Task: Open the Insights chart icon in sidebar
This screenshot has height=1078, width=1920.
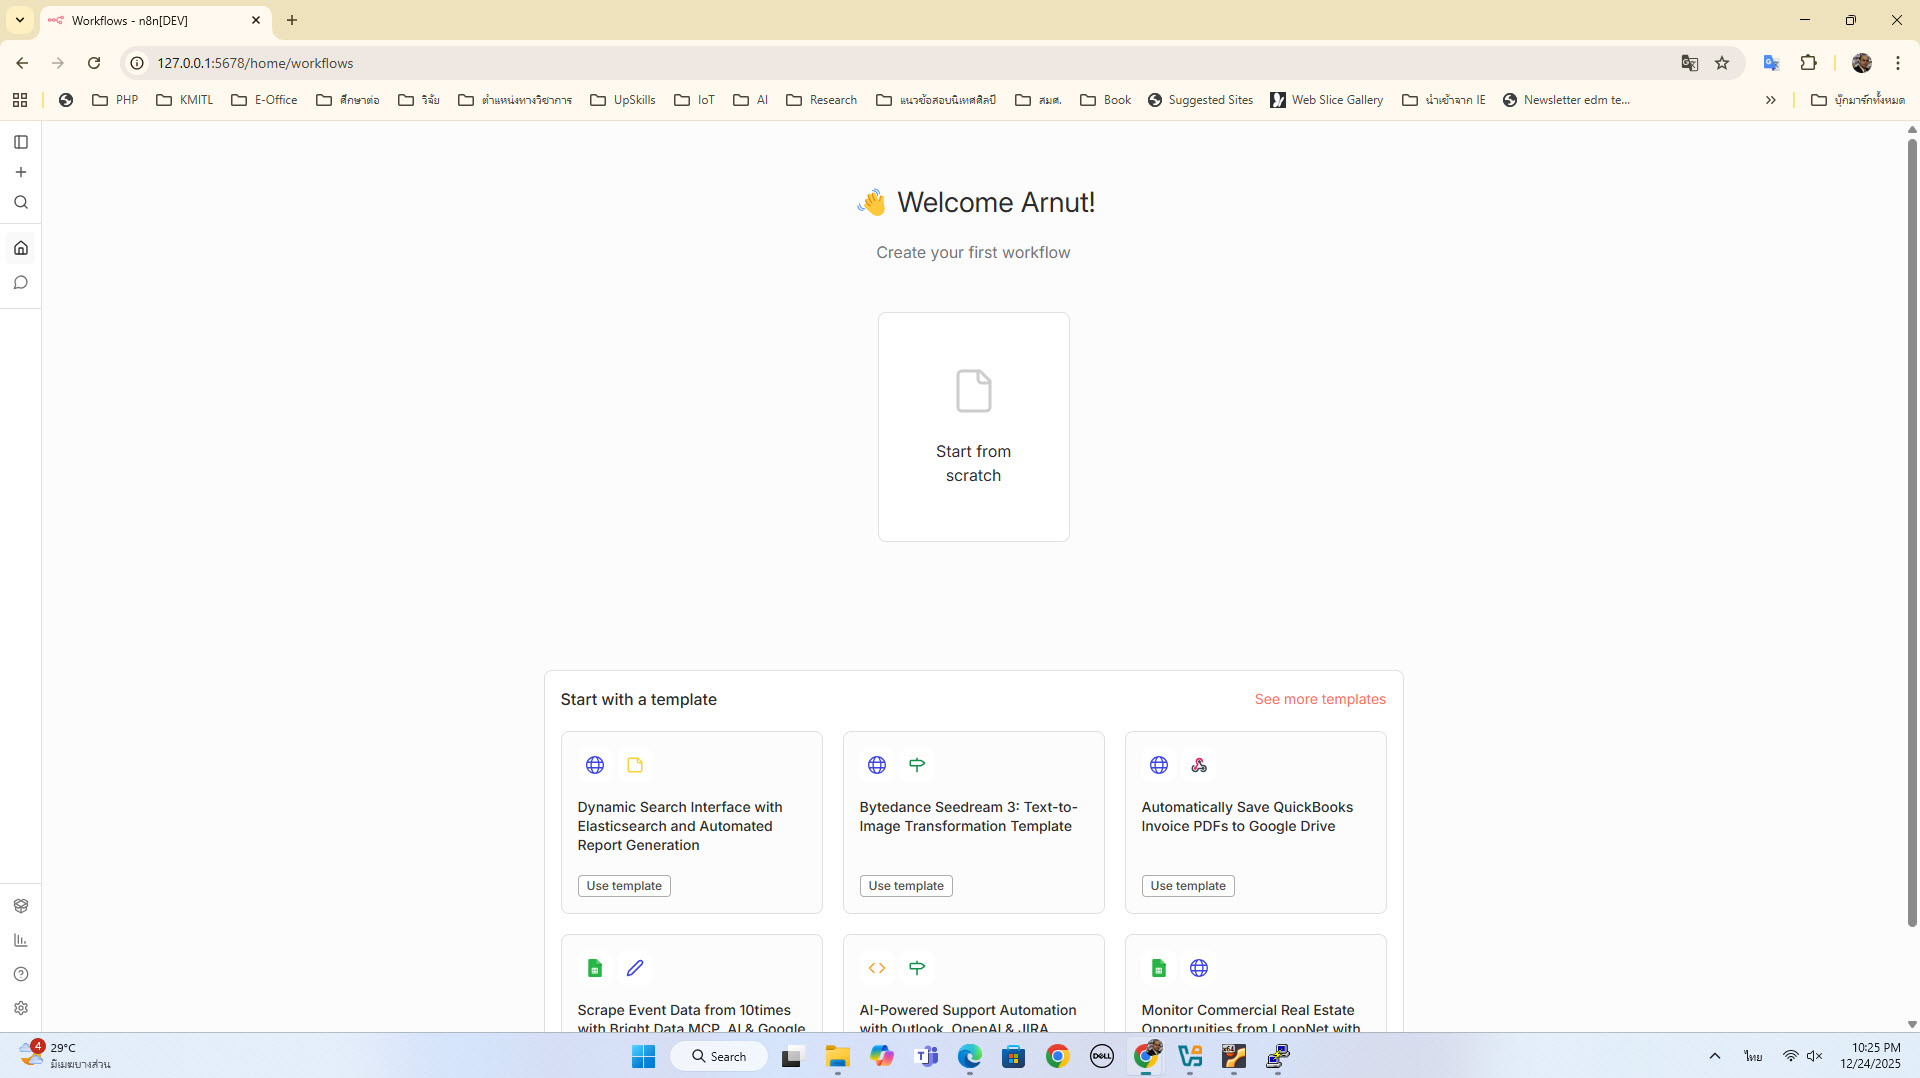Action: [21, 940]
